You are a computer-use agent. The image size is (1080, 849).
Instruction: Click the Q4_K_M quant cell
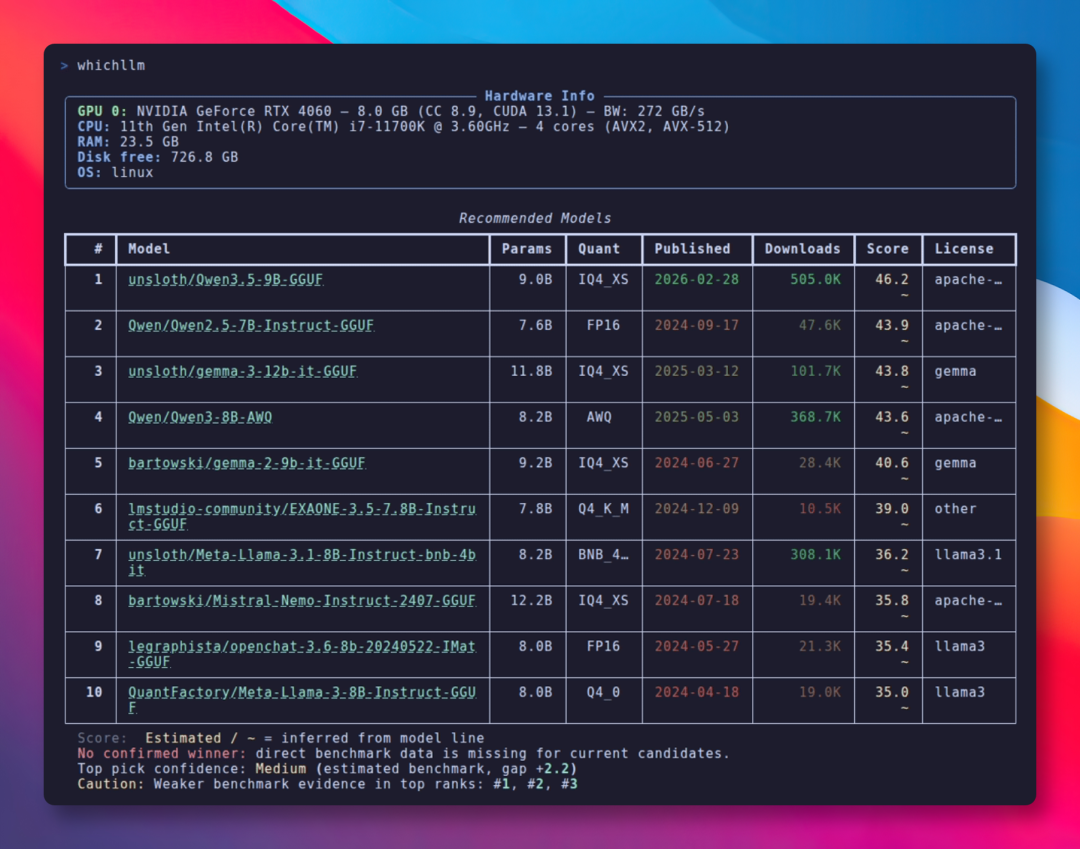603,509
